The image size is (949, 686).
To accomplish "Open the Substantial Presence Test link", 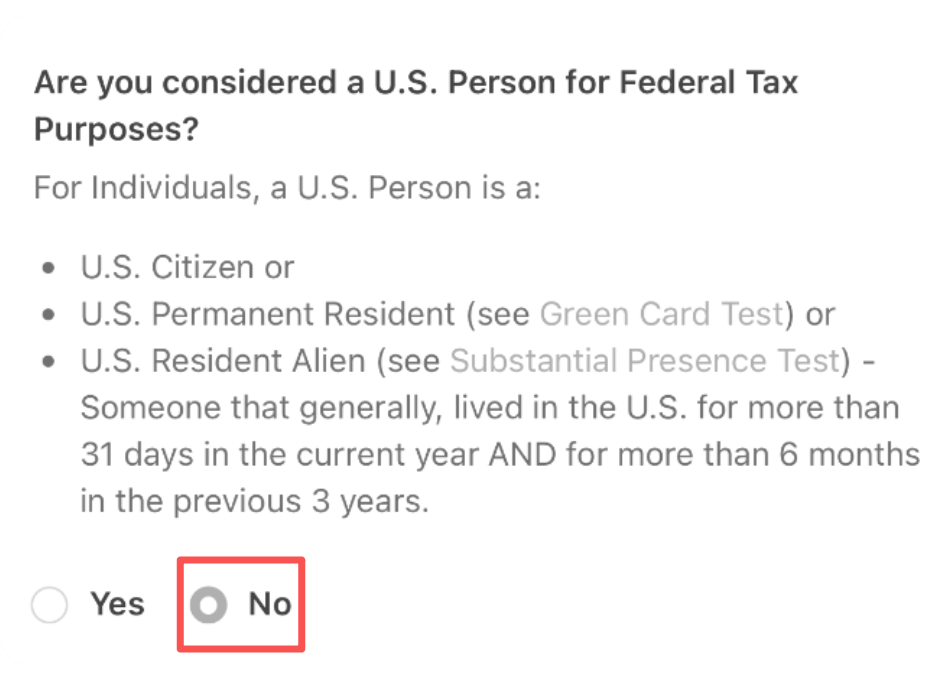I will [x=646, y=361].
